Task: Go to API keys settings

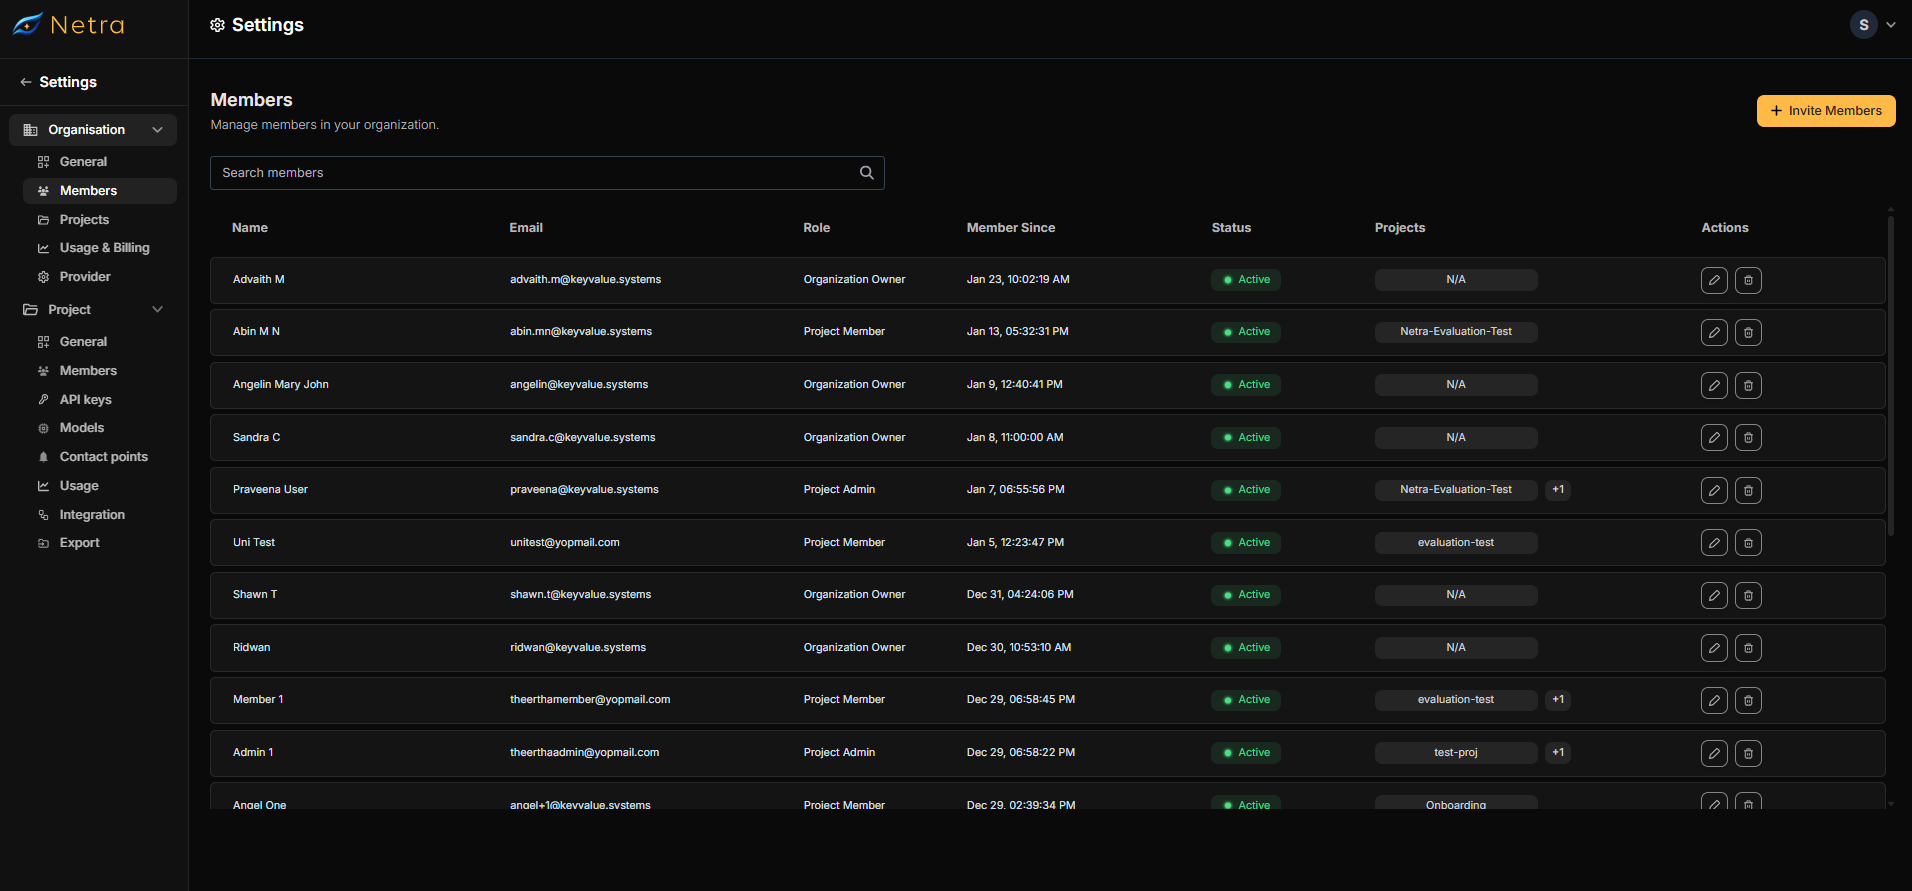Action: pos(85,399)
